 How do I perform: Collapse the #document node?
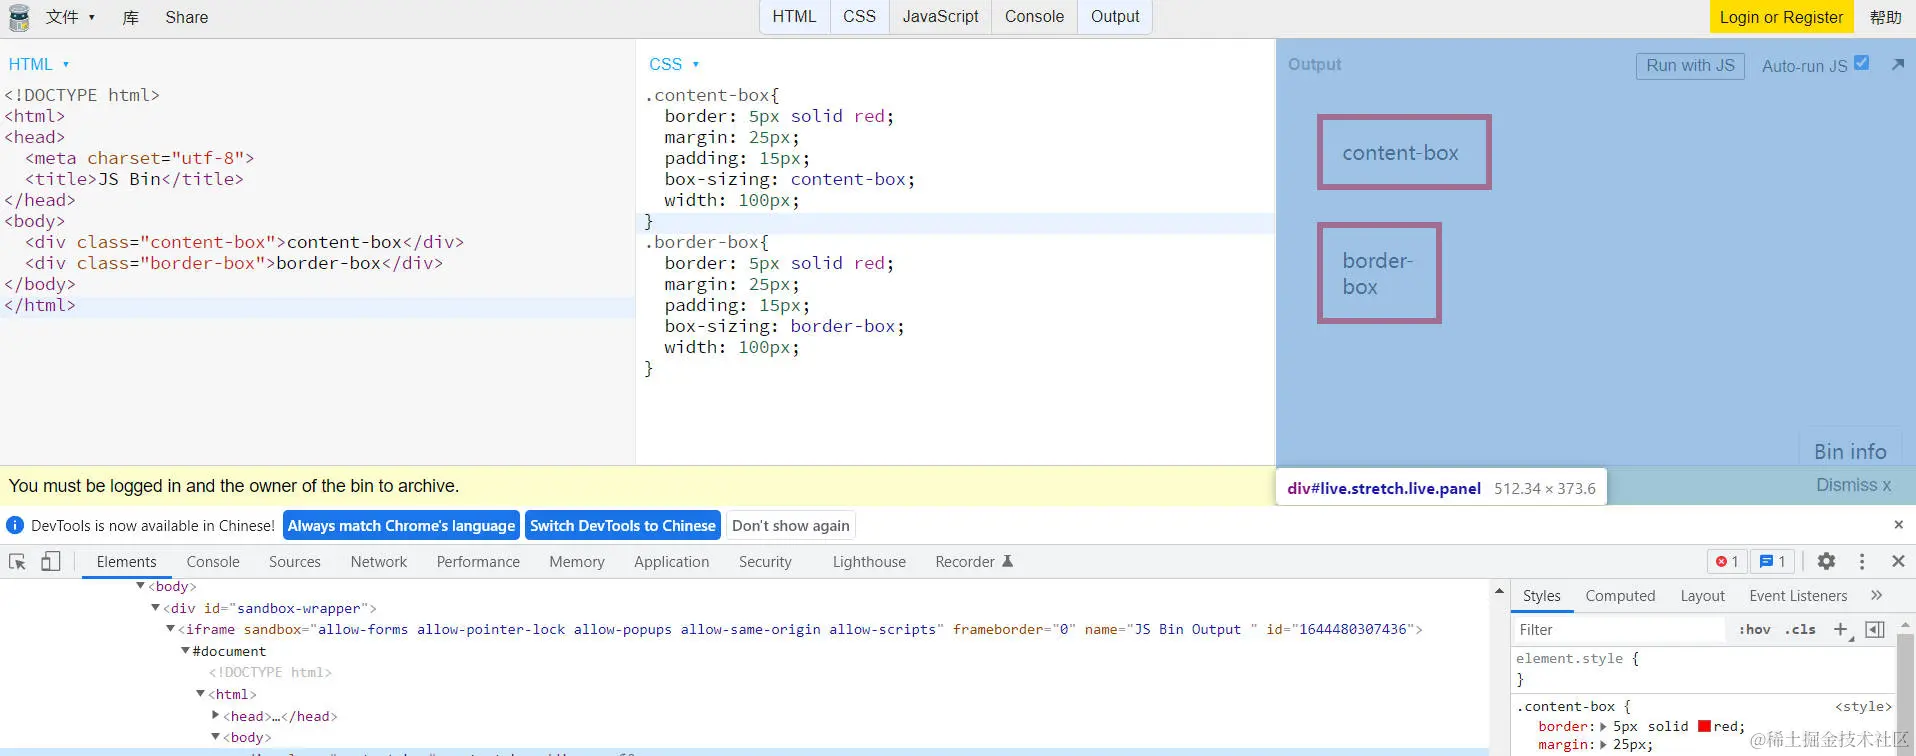(x=185, y=650)
